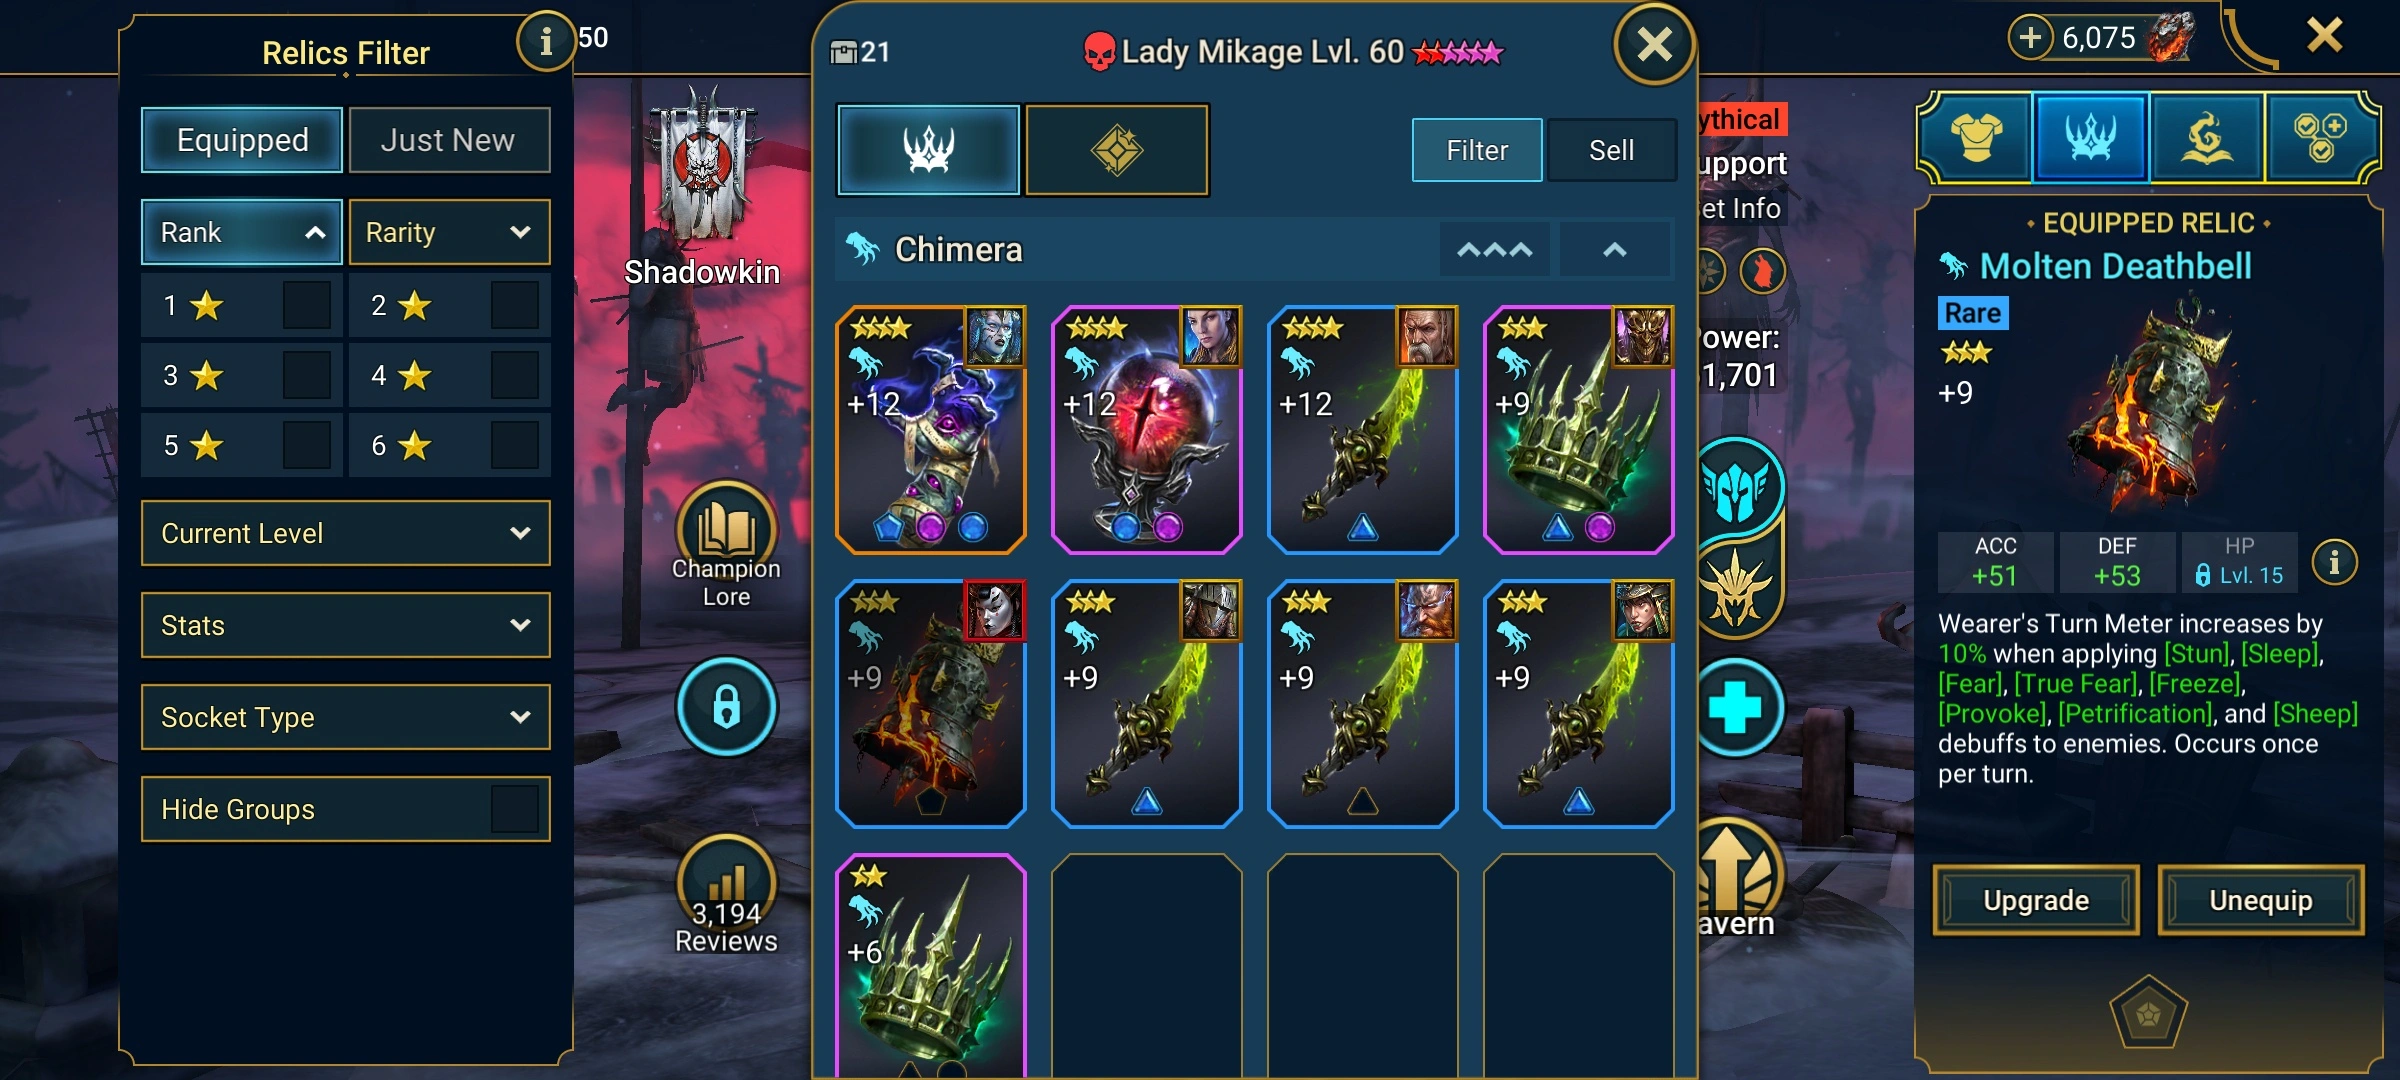Tap the champion lock padlock icon
Image resolution: width=2400 pixels, height=1080 pixels.
[726, 706]
